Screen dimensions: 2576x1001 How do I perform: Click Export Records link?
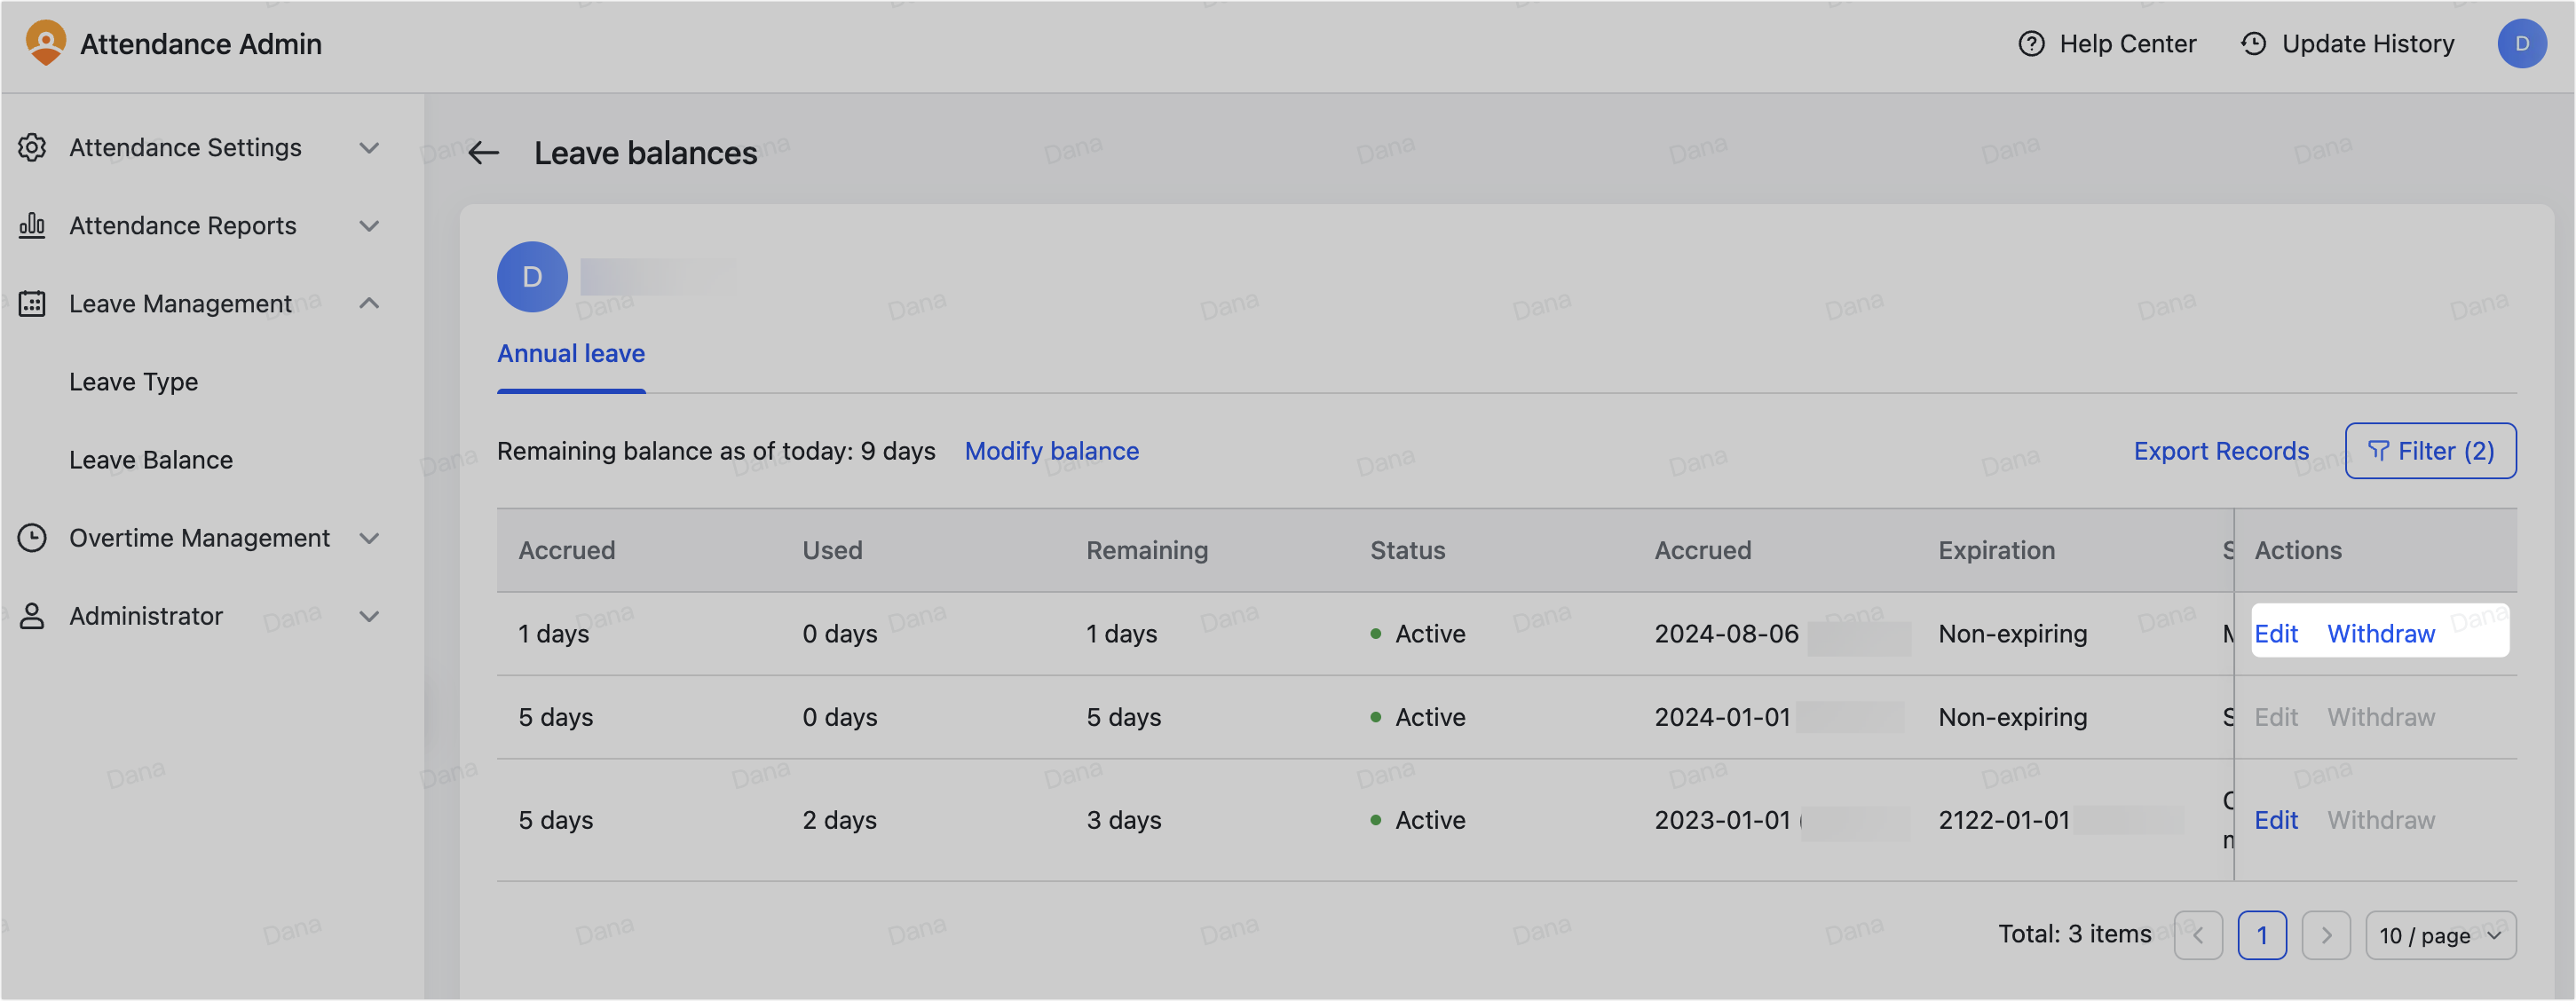pyautogui.click(x=2221, y=451)
